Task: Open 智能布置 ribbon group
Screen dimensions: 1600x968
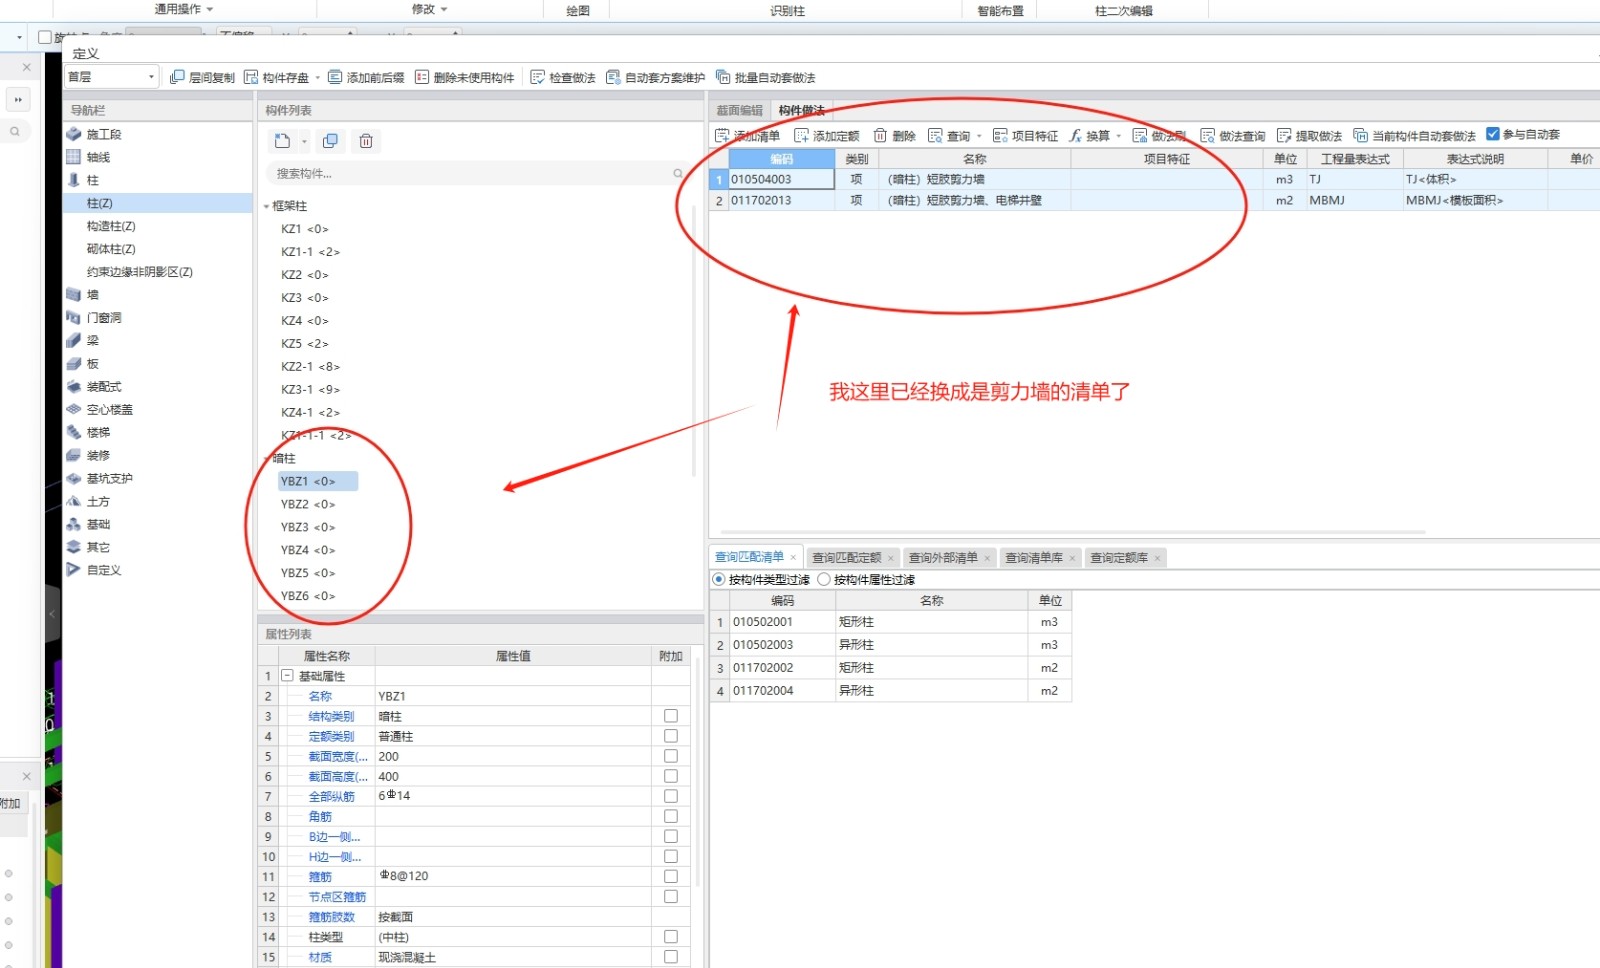Action: 1000,10
